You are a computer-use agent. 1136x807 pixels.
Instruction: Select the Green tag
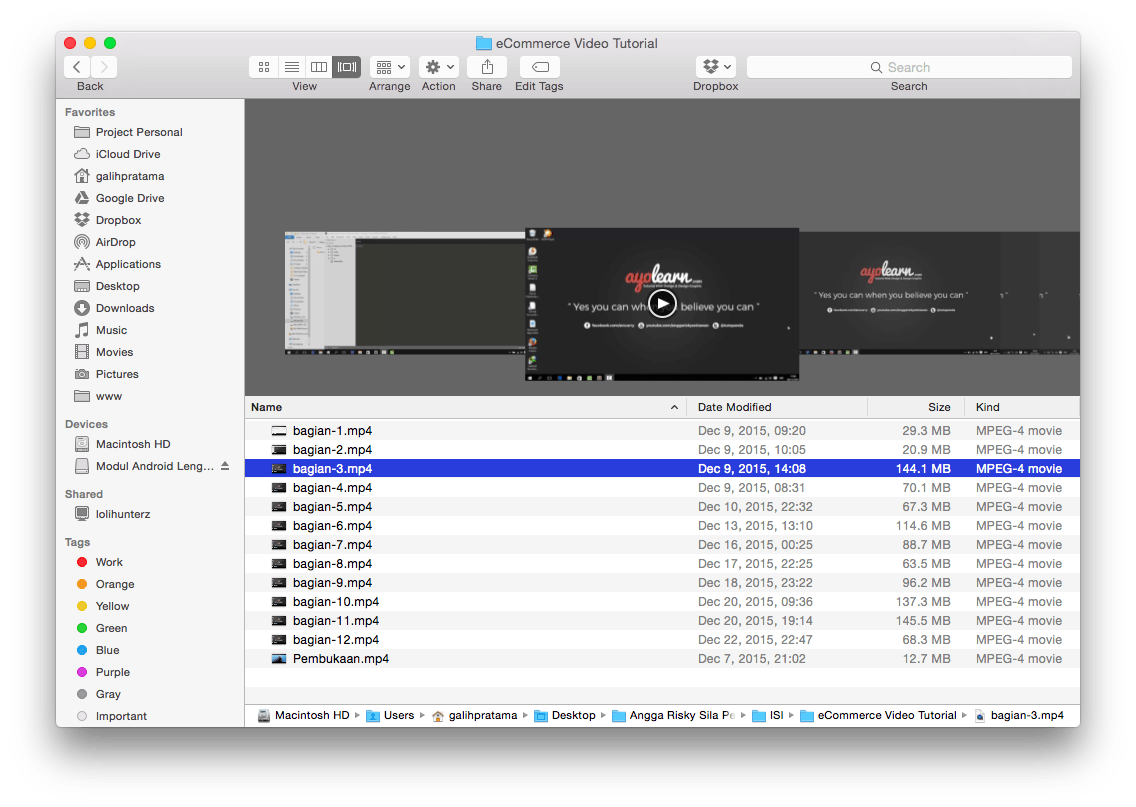[101, 628]
